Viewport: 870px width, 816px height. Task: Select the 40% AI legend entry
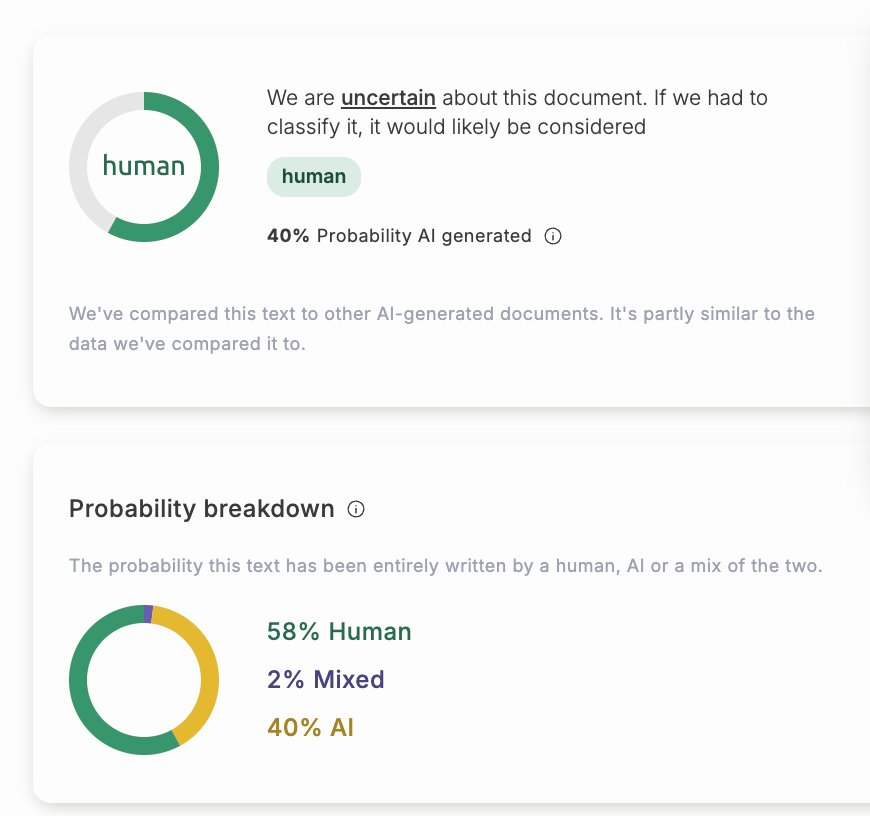(x=311, y=727)
